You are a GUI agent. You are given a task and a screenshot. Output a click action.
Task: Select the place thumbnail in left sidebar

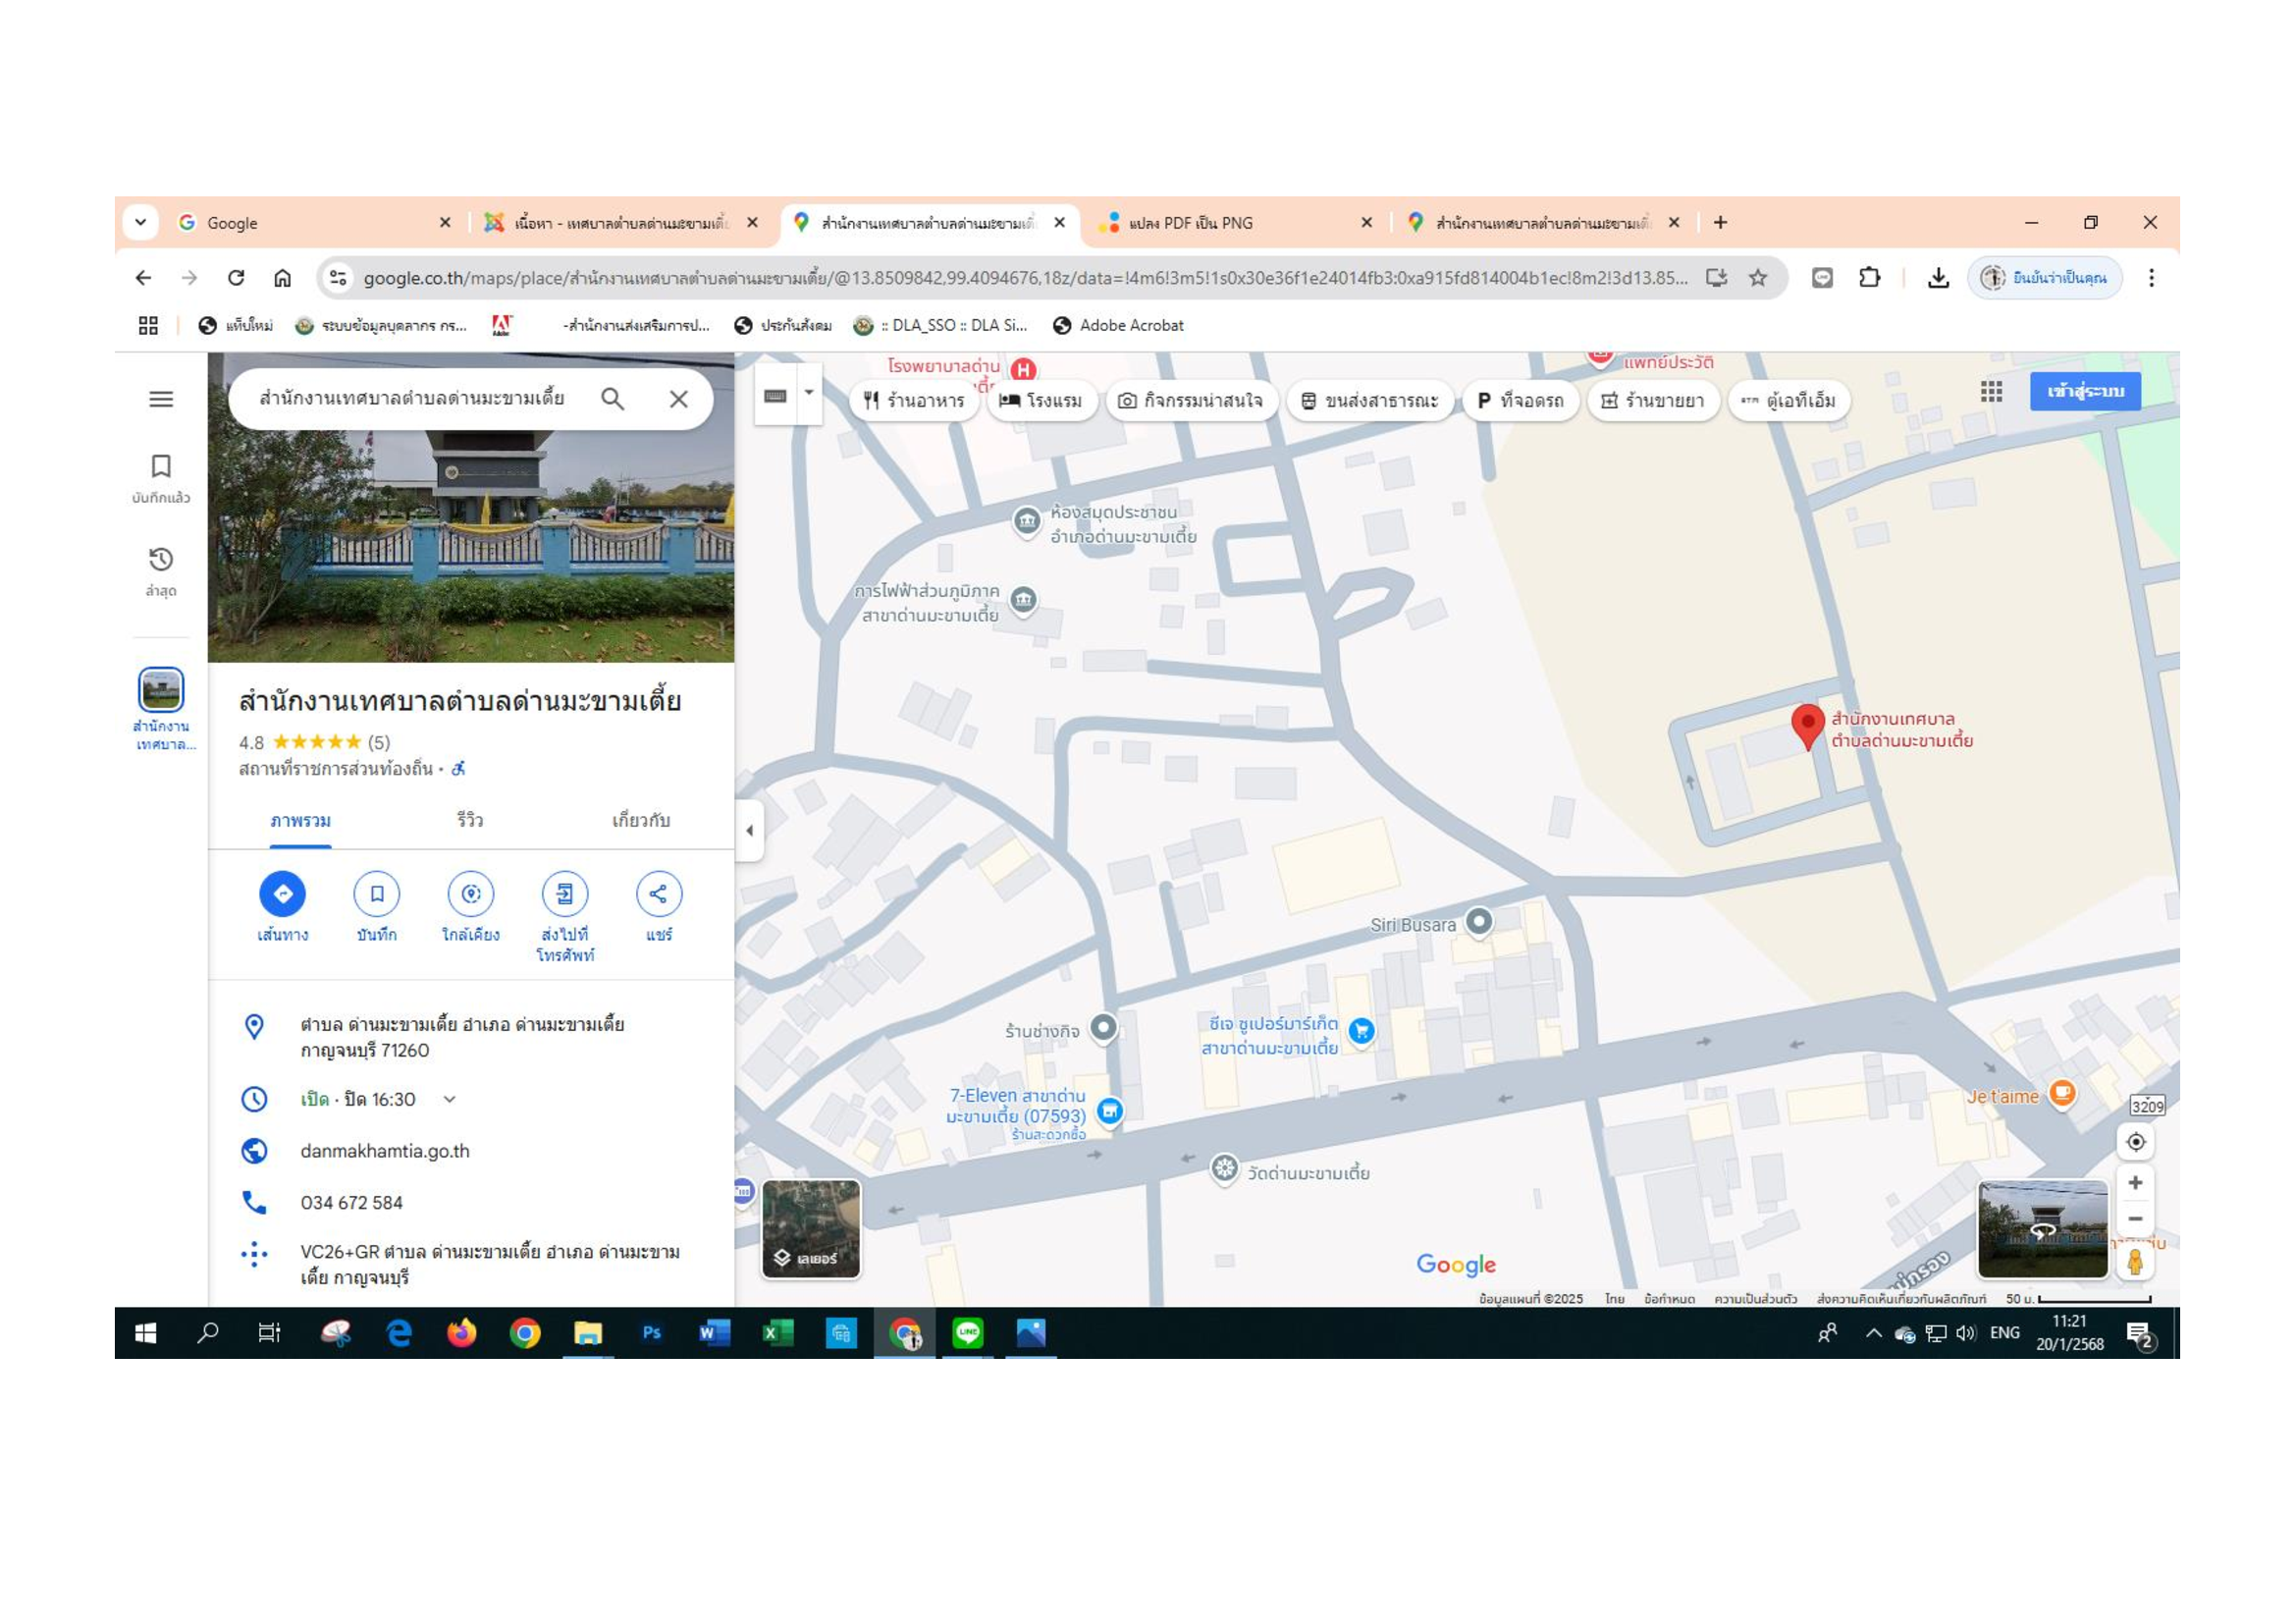(161, 689)
